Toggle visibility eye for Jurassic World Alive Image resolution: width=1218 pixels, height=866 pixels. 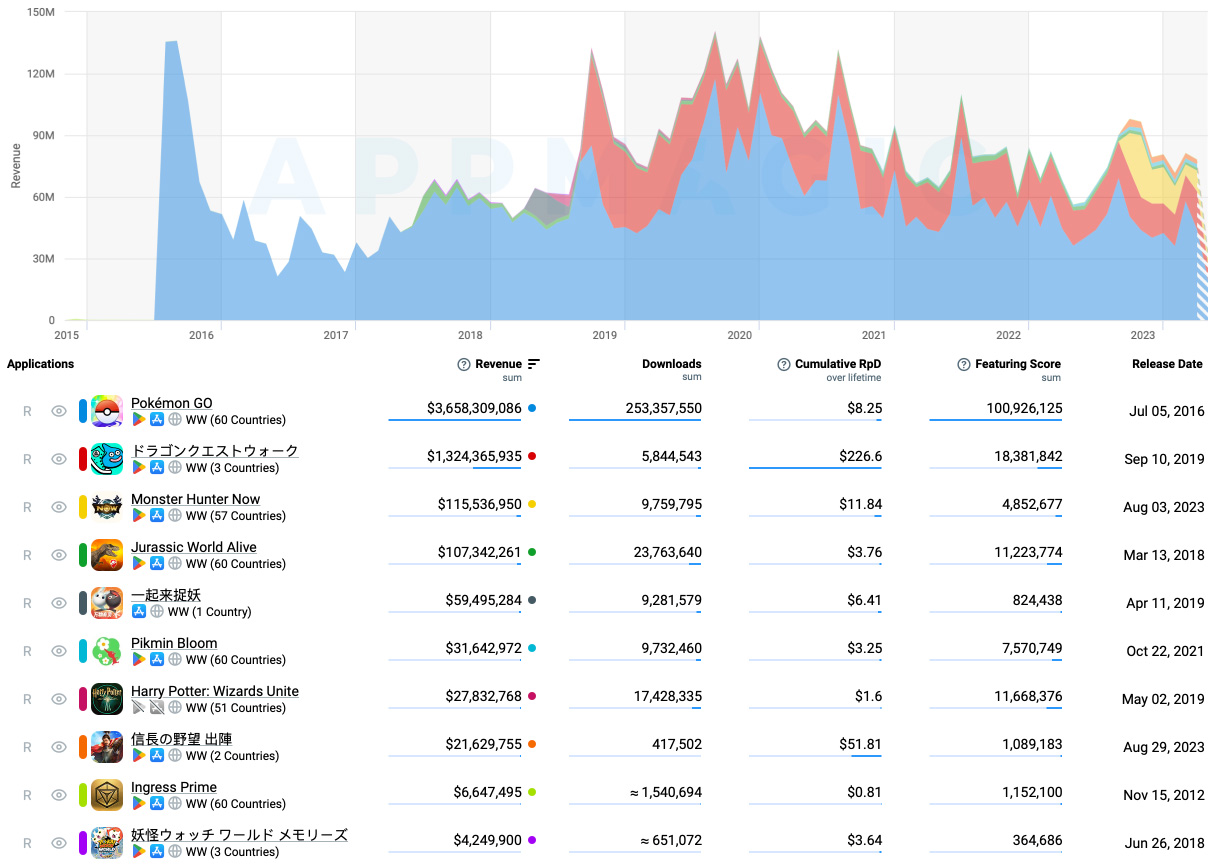(59, 555)
